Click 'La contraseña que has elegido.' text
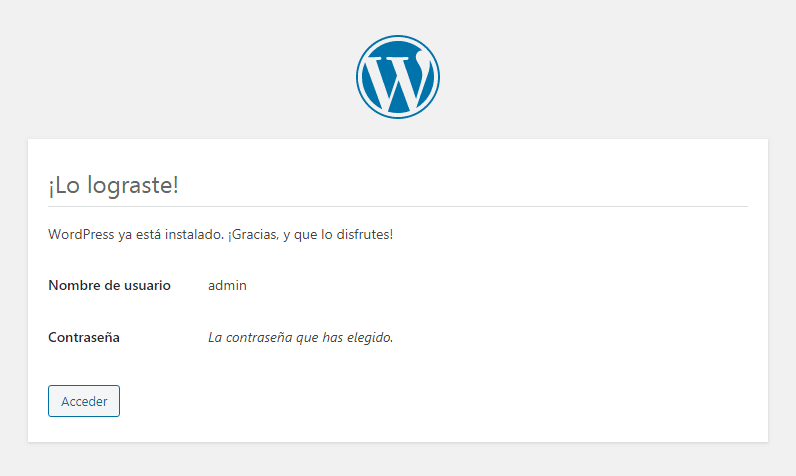796x476 pixels. pos(301,337)
